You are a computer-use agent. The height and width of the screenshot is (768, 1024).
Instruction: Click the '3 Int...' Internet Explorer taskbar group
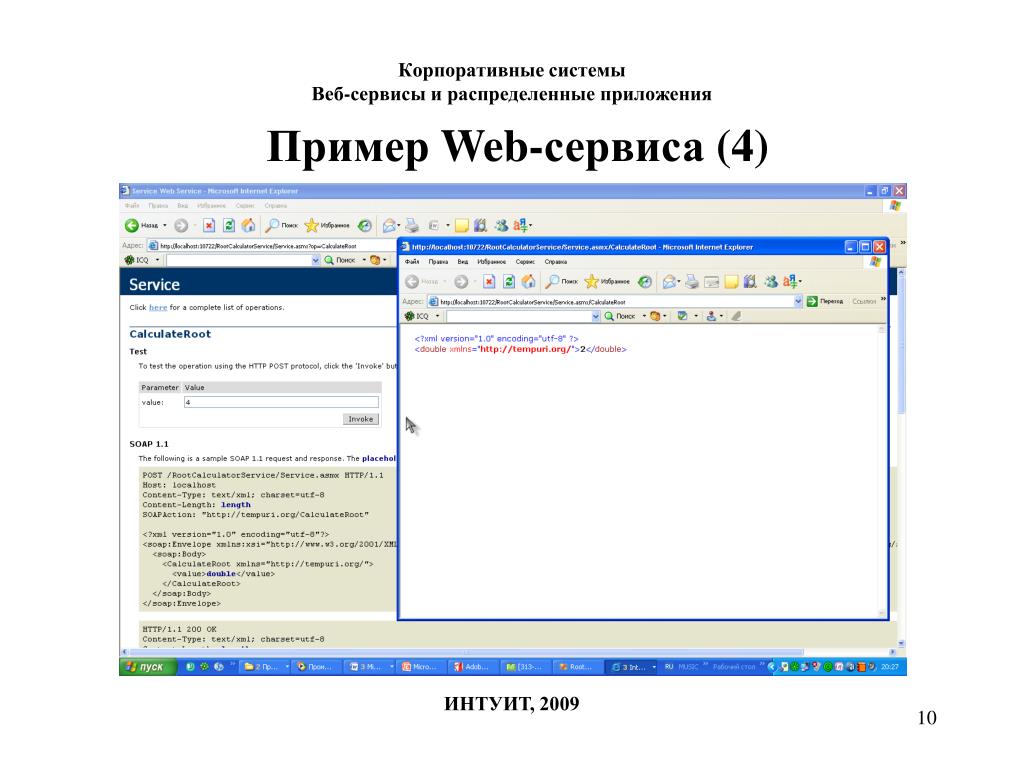tap(633, 667)
